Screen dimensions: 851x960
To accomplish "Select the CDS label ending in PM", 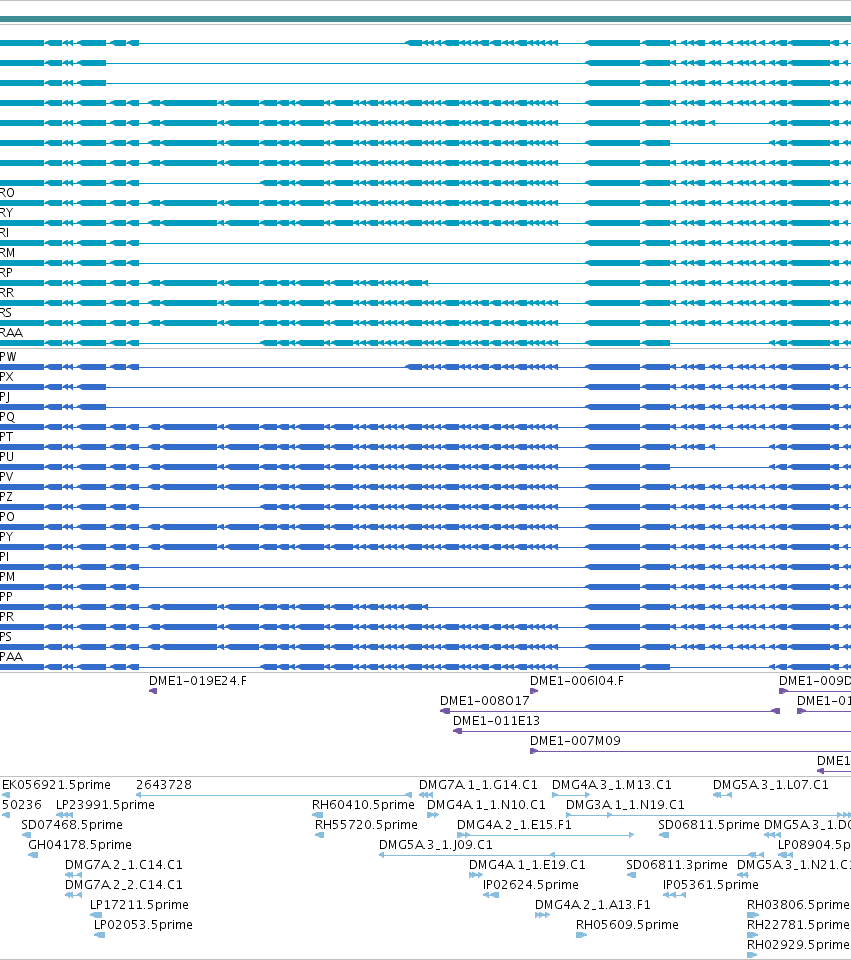I will tap(7, 577).
